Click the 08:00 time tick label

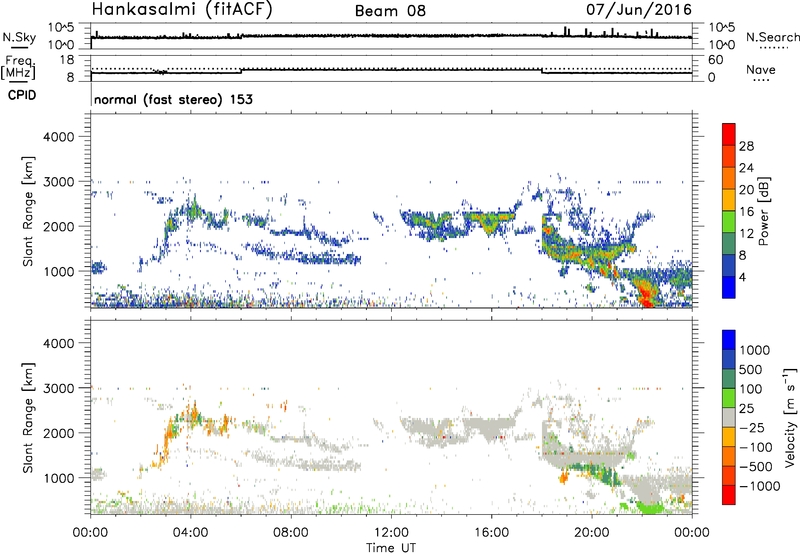[x=291, y=533]
